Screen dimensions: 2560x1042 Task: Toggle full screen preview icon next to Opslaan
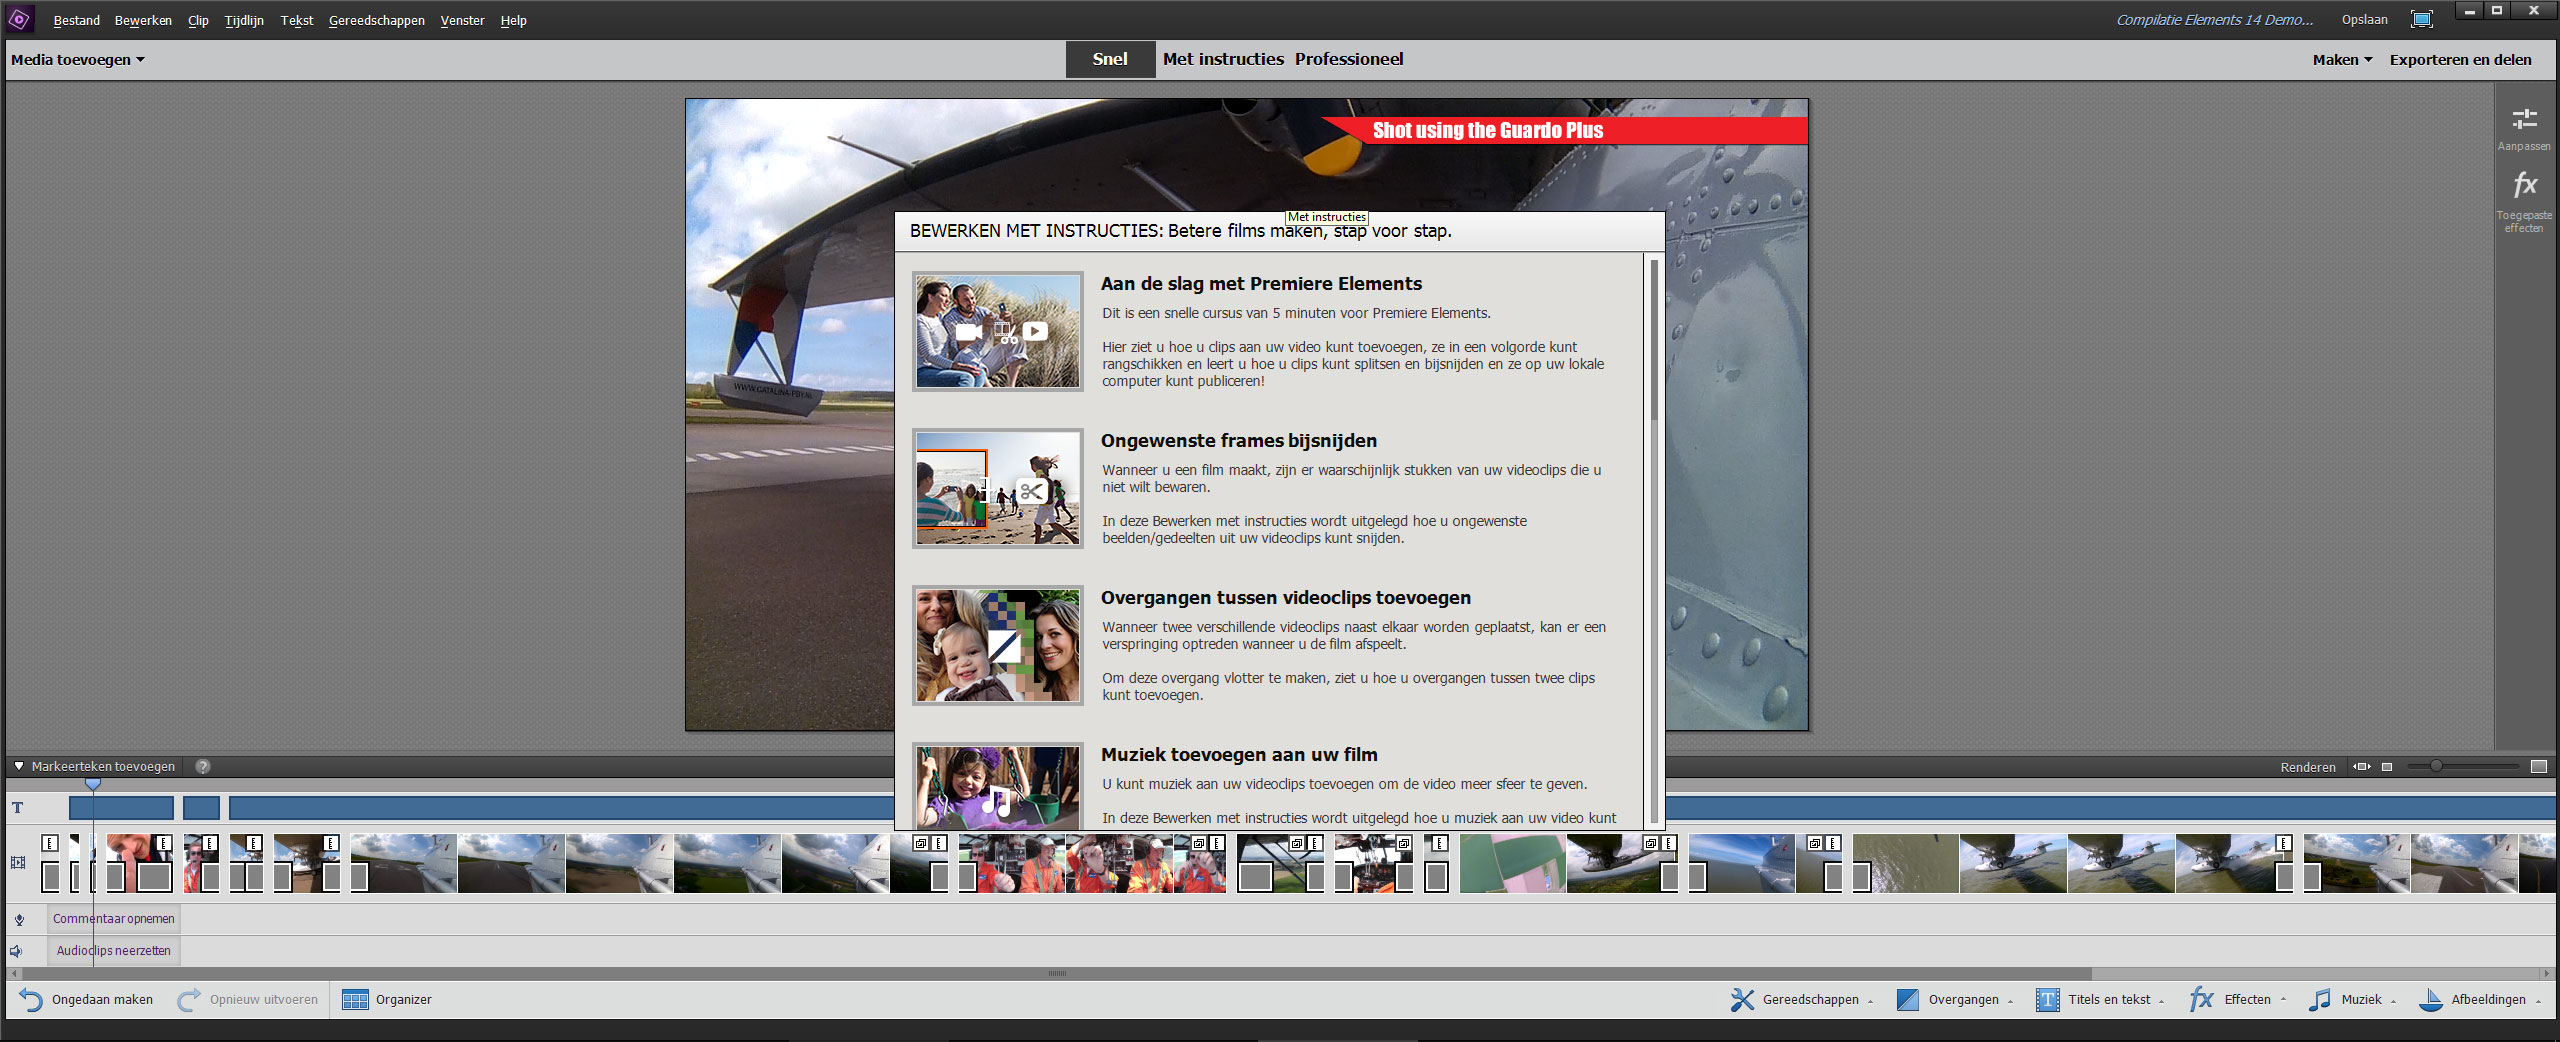[2422, 20]
